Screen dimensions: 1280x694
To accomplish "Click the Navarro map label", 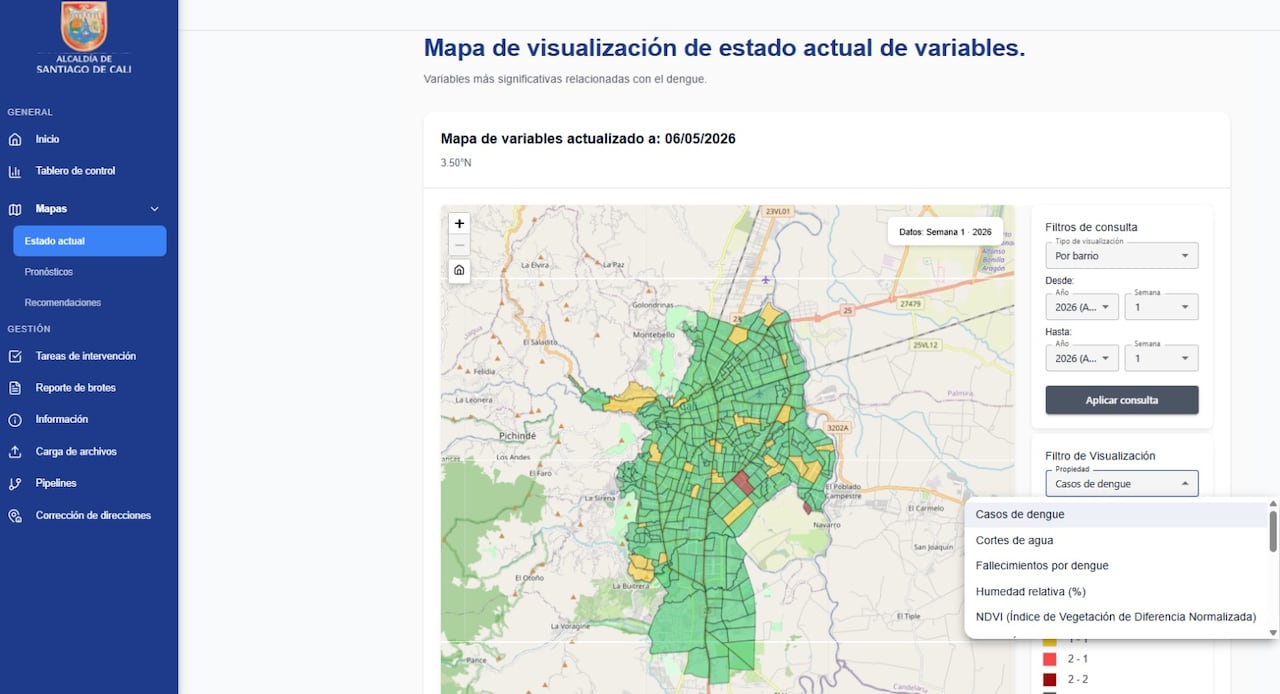I will pos(826,524).
